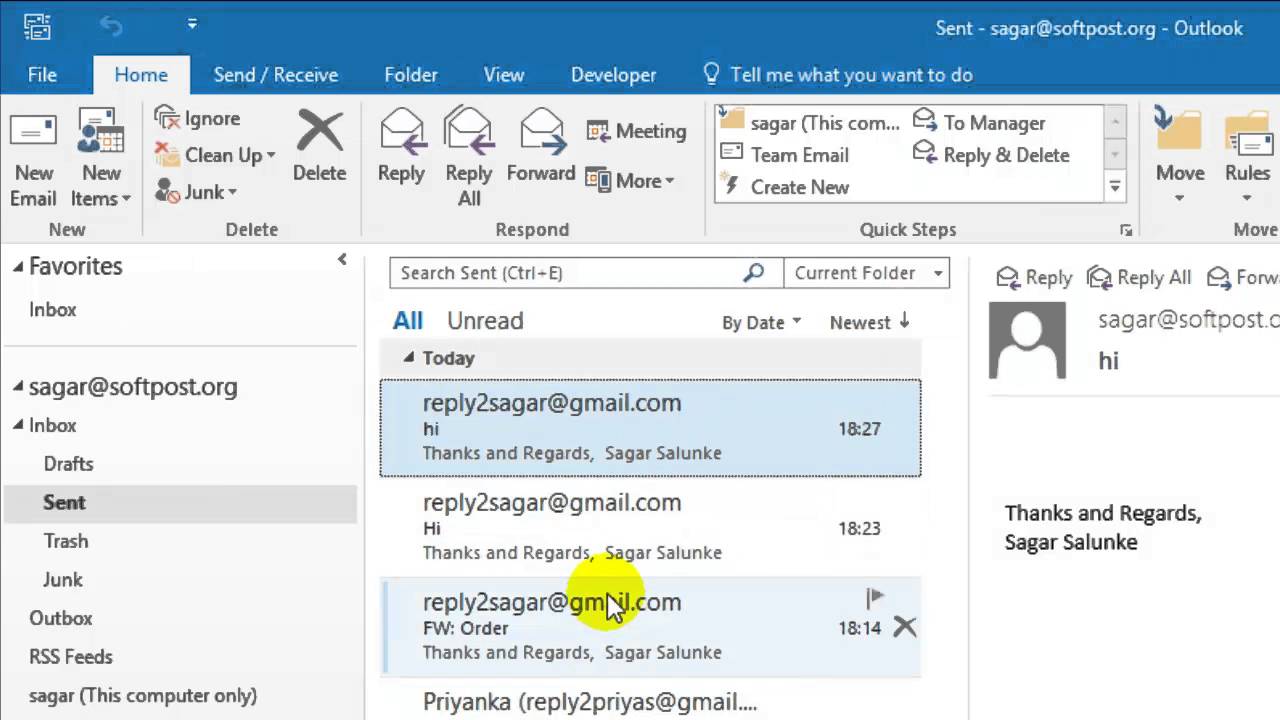This screenshot has width=1280, height=720.
Task: Open the Junk dropdown
Action: click(x=196, y=191)
